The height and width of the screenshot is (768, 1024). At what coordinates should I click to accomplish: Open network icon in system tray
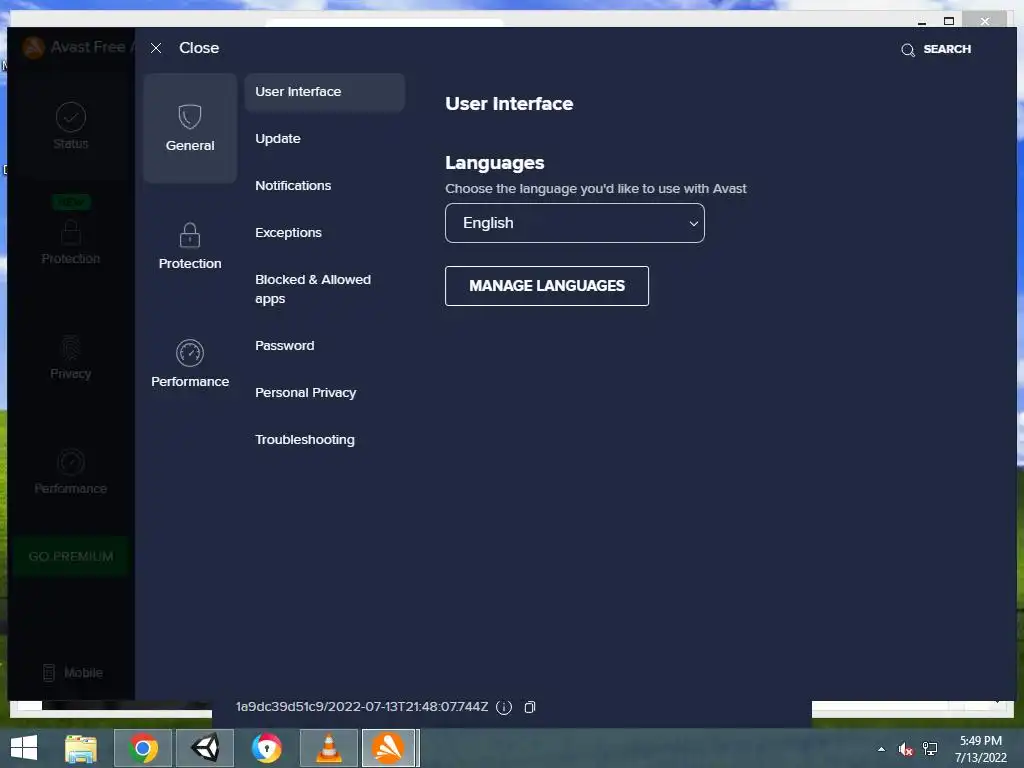point(930,749)
